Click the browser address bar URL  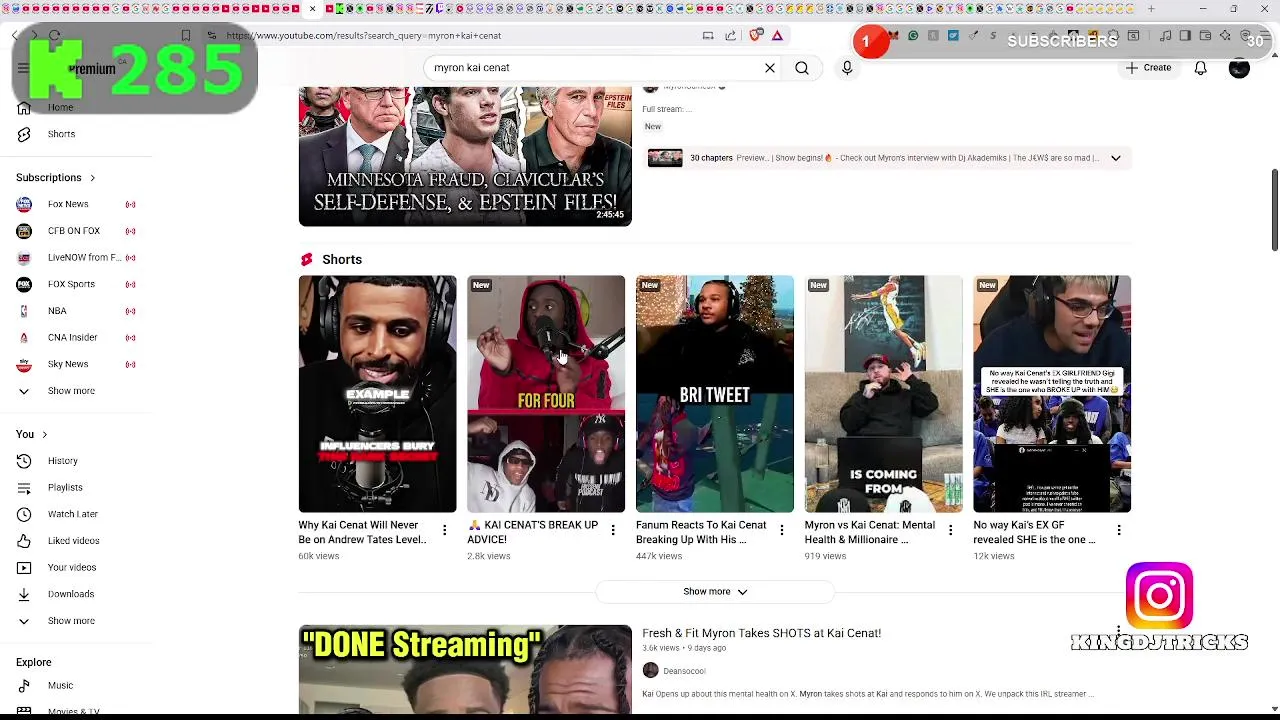(363, 36)
